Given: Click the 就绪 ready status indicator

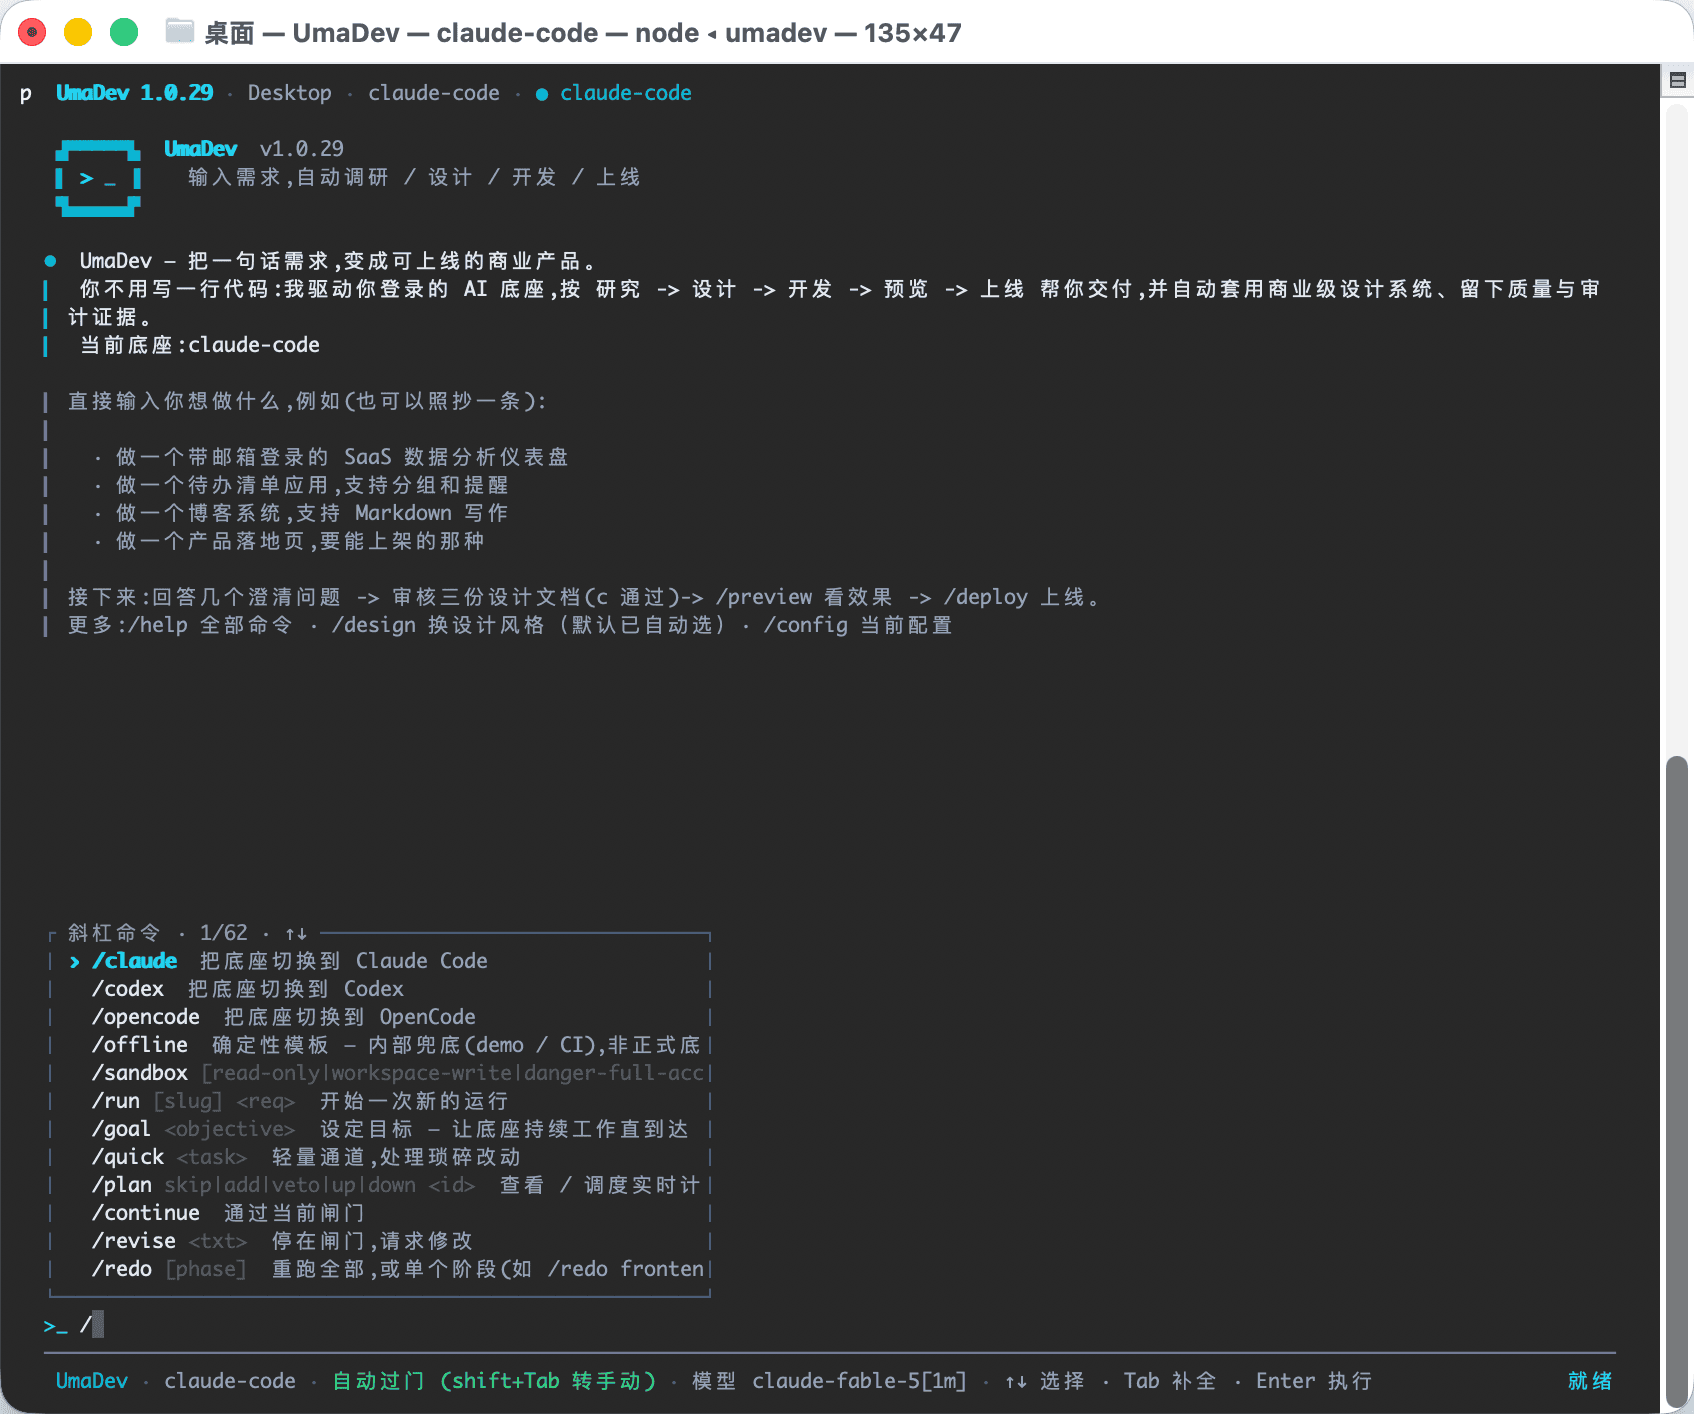Looking at the screenshot, I should click(1590, 1381).
